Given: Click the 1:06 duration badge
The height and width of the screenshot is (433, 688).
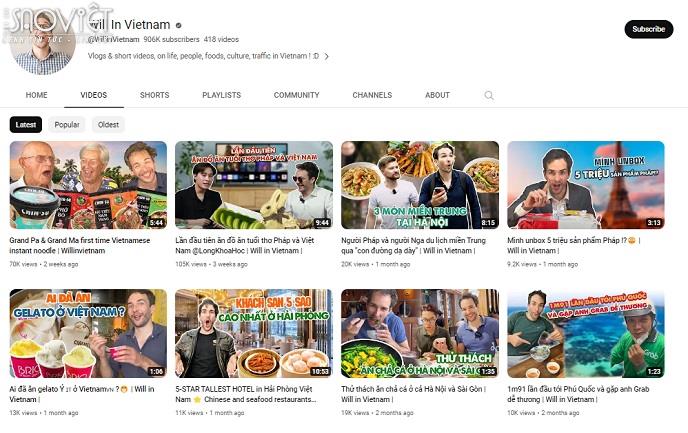Looking at the screenshot, I should pyautogui.click(x=157, y=371).
